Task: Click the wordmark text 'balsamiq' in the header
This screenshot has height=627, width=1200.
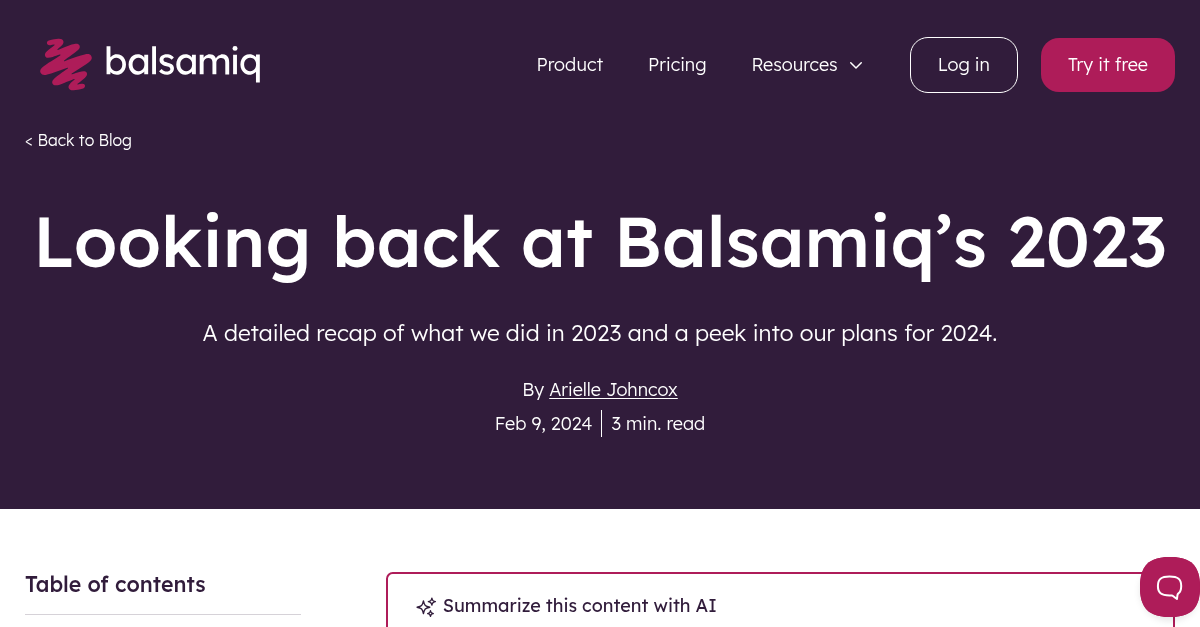Action: coord(184,62)
